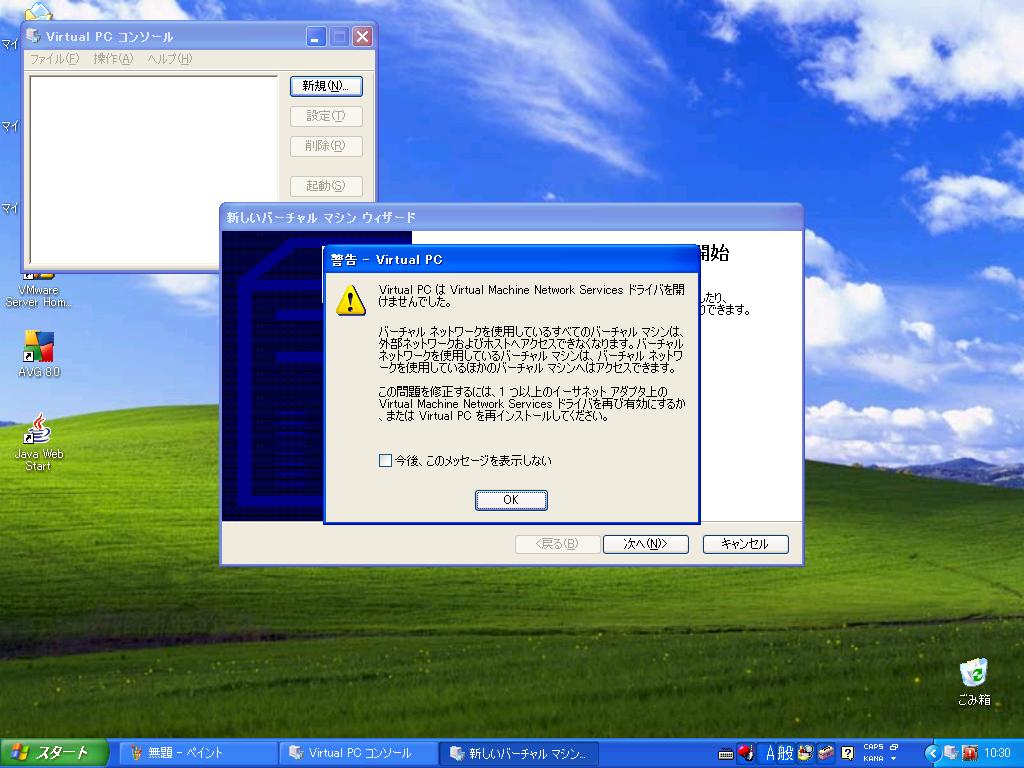Screen dimensions: 1024x768
Task: Click 設定(T) in the Virtual PC console
Action: [x=326, y=116]
